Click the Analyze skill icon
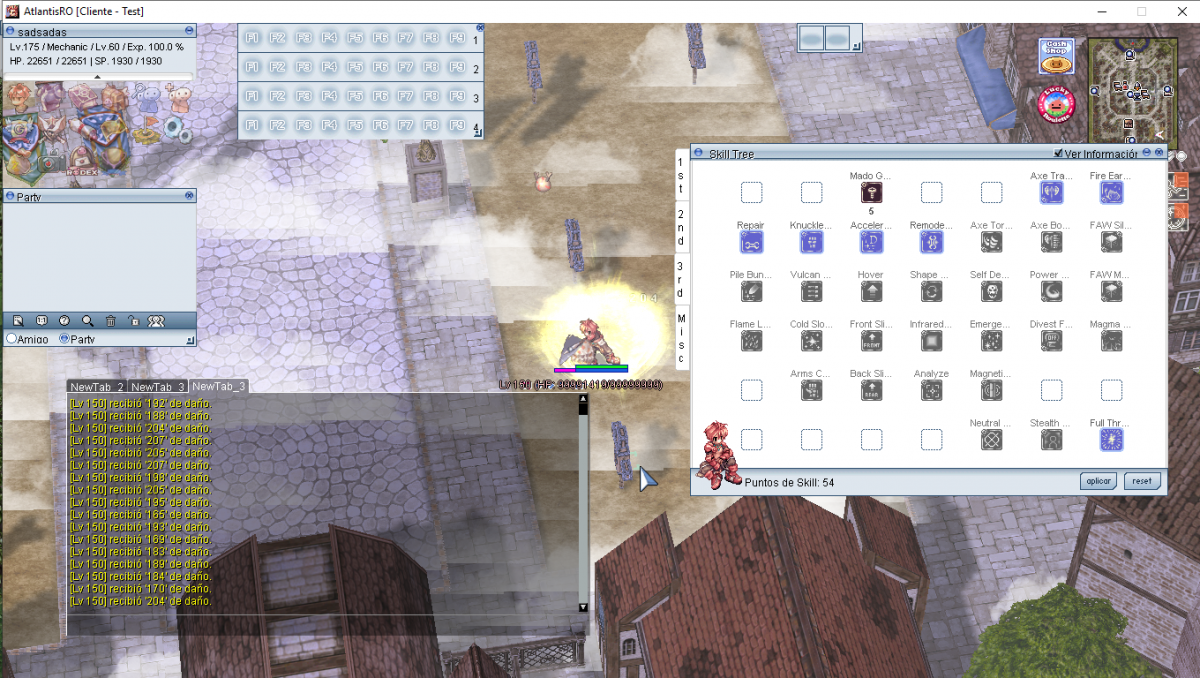Image resolution: width=1200 pixels, height=678 pixels. click(931, 390)
